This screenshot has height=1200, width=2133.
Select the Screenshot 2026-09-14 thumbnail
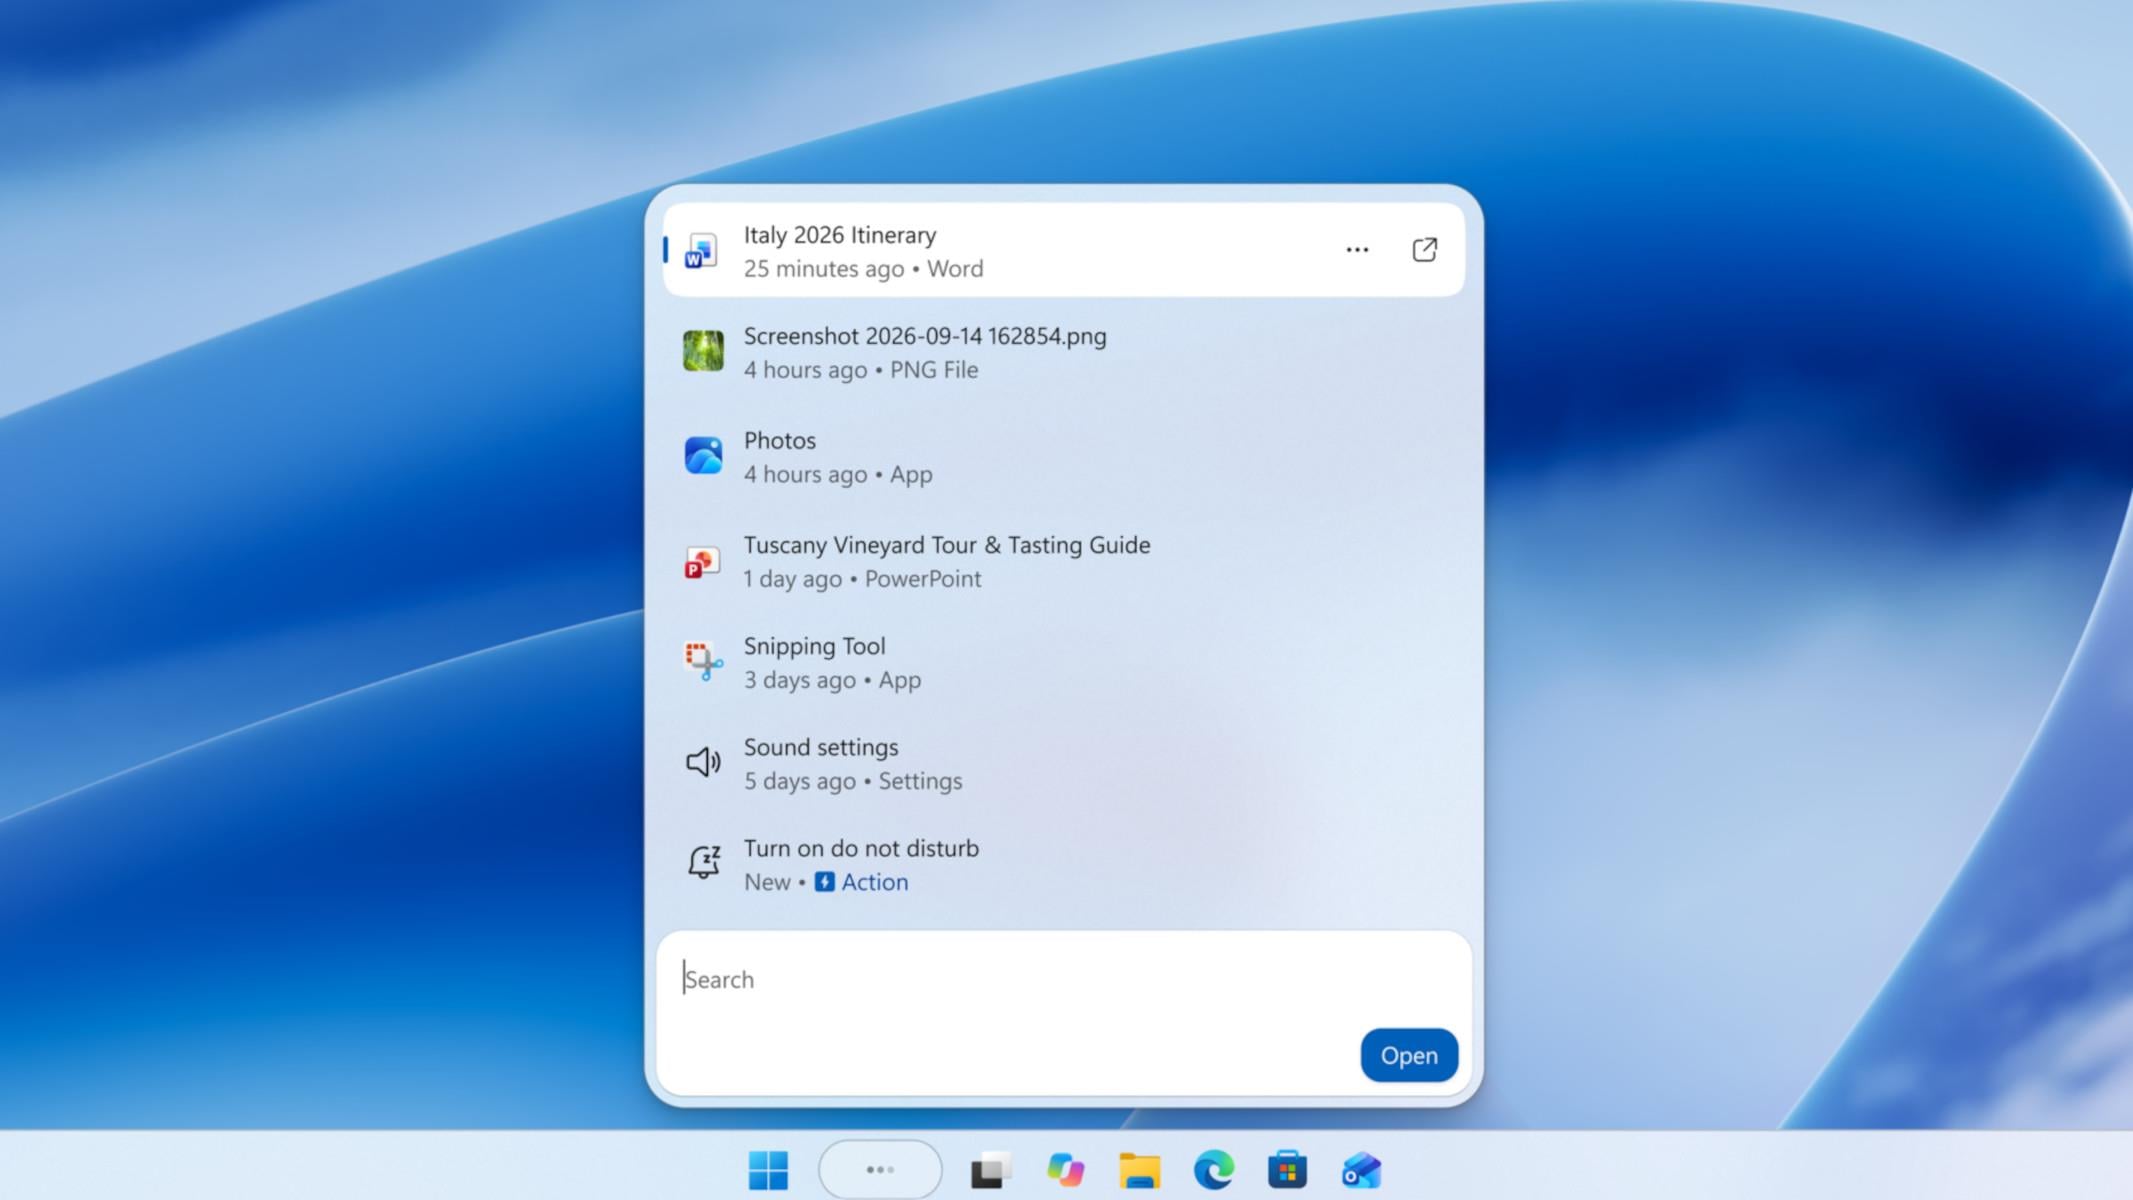[703, 351]
